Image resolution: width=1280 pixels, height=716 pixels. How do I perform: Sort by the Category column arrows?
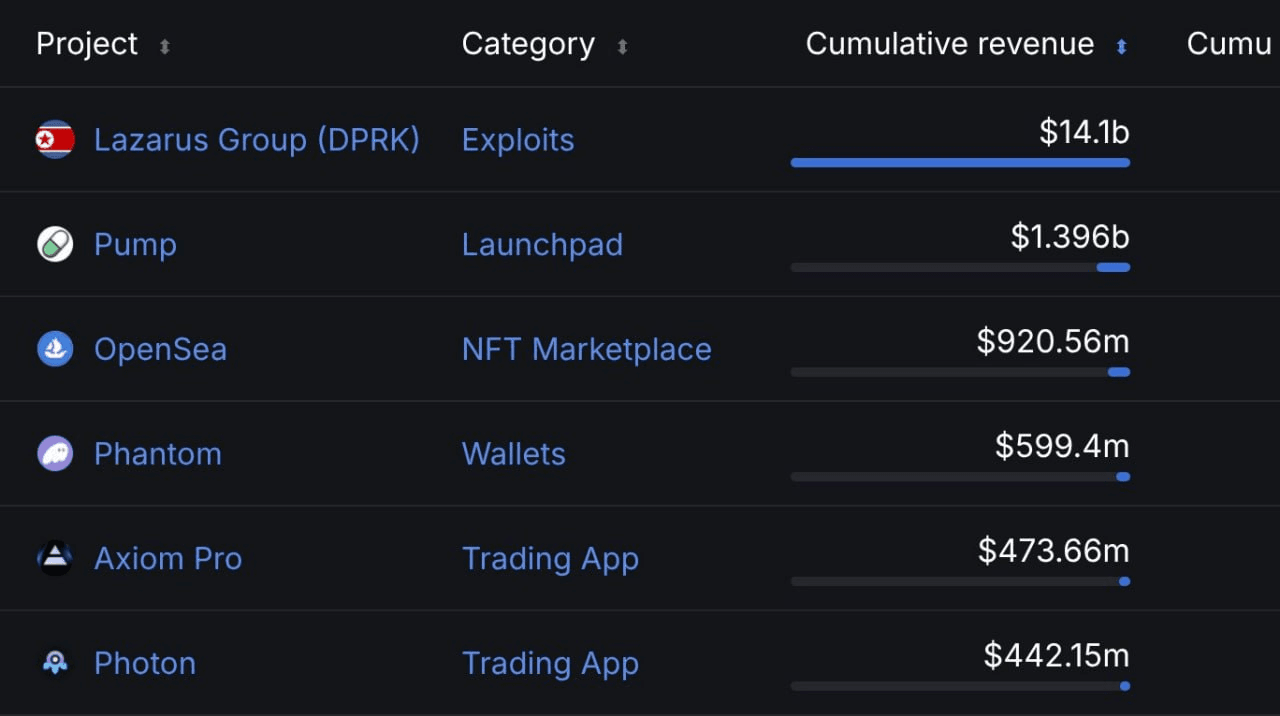coord(621,46)
